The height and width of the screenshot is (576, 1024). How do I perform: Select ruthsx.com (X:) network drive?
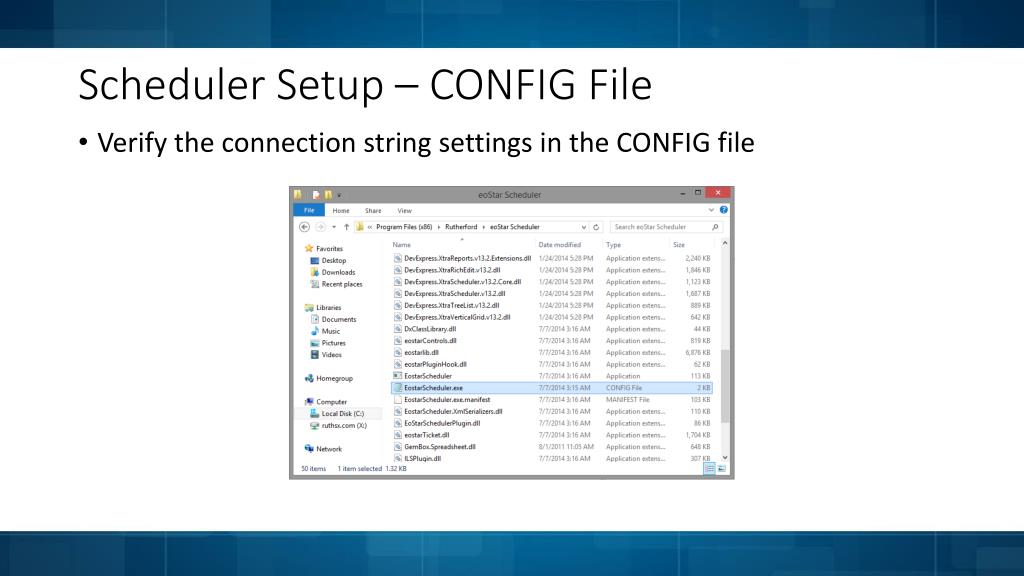coord(344,425)
